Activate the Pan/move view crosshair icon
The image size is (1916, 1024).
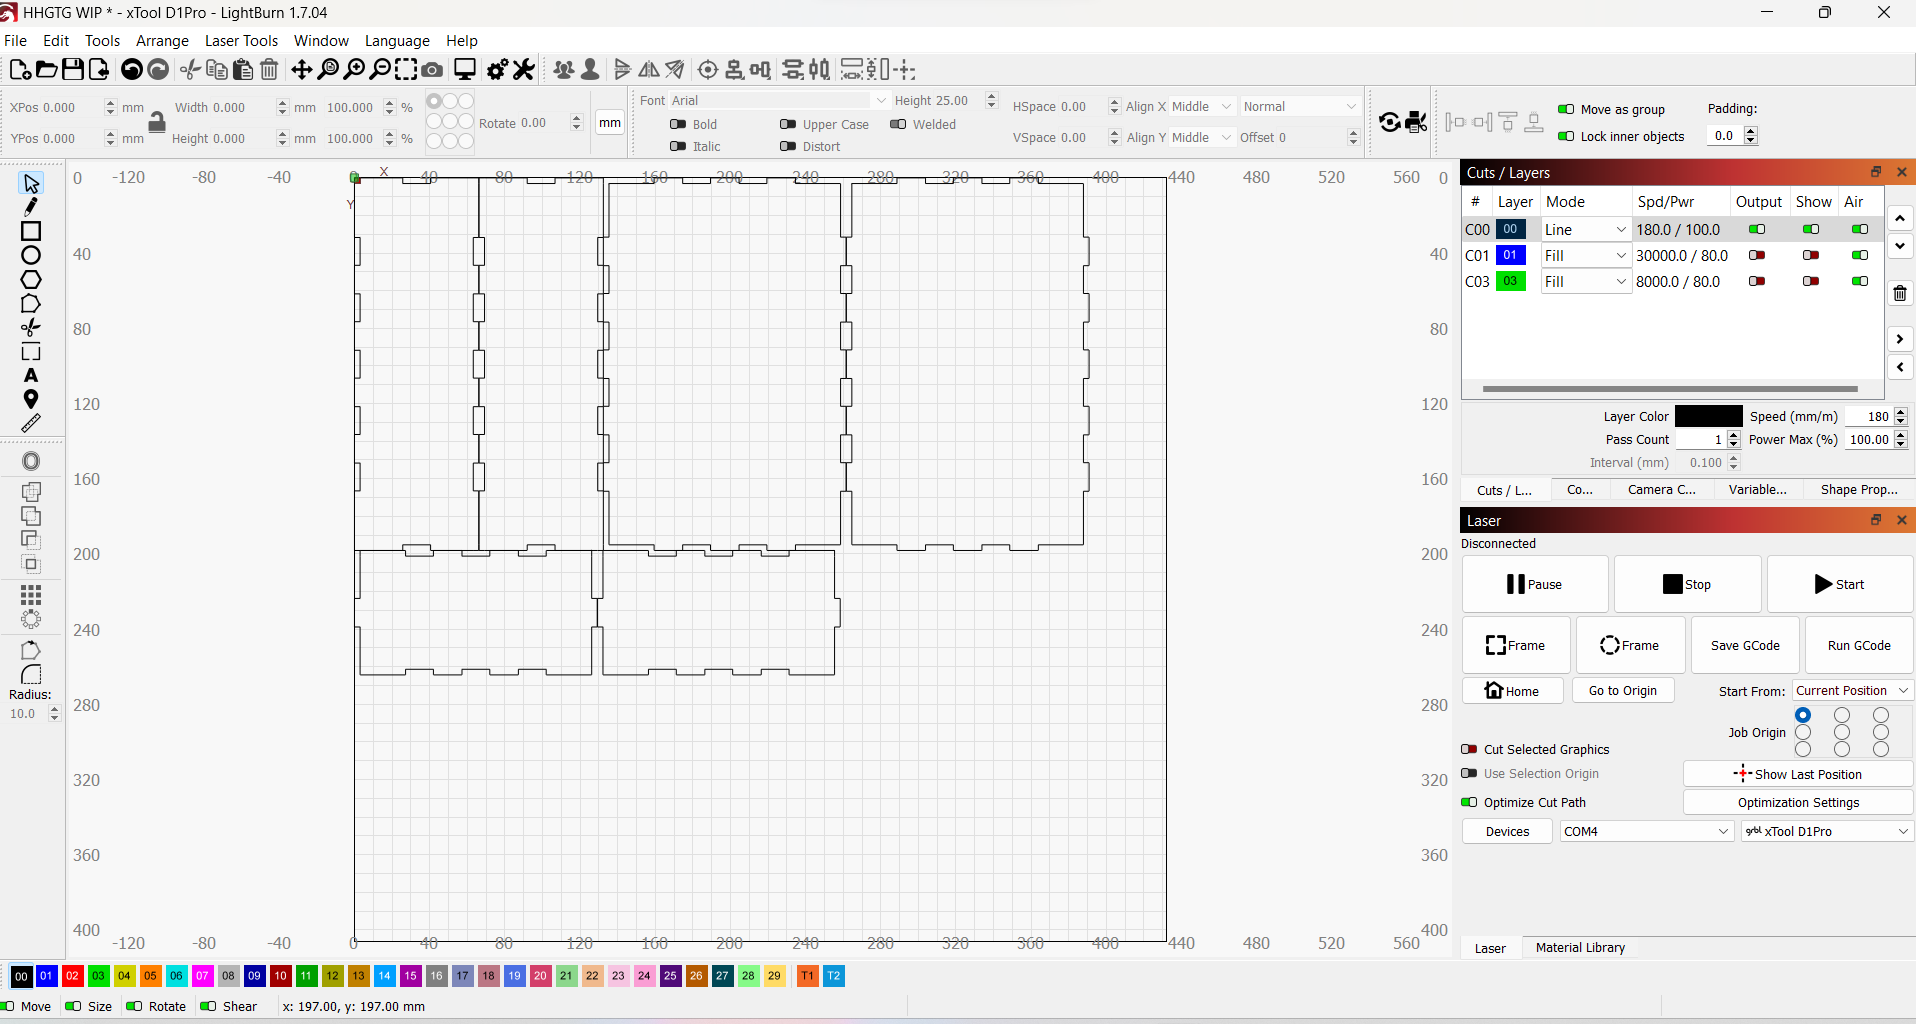pyautogui.click(x=301, y=70)
